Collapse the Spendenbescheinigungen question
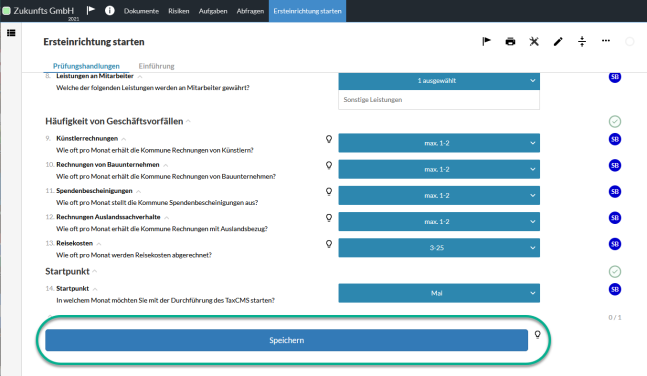Viewport: 647px width, 376px height. pyautogui.click(x=139, y=192)
